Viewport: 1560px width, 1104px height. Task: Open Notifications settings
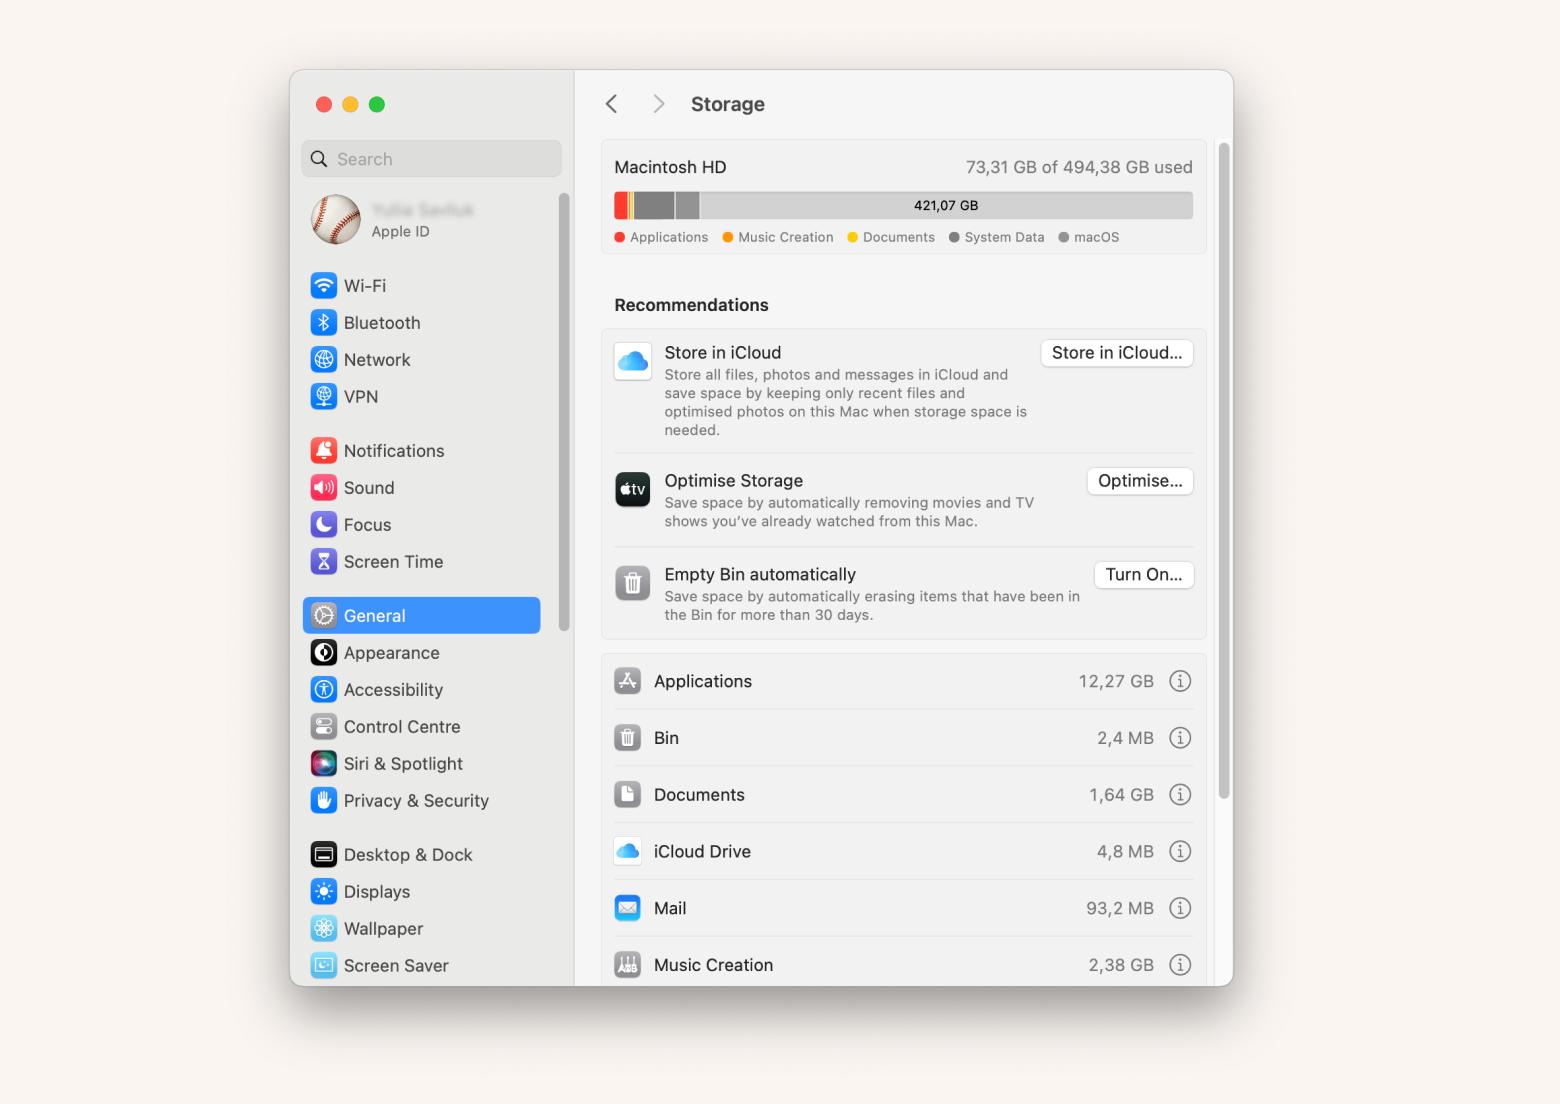click(x=394, y=450)
